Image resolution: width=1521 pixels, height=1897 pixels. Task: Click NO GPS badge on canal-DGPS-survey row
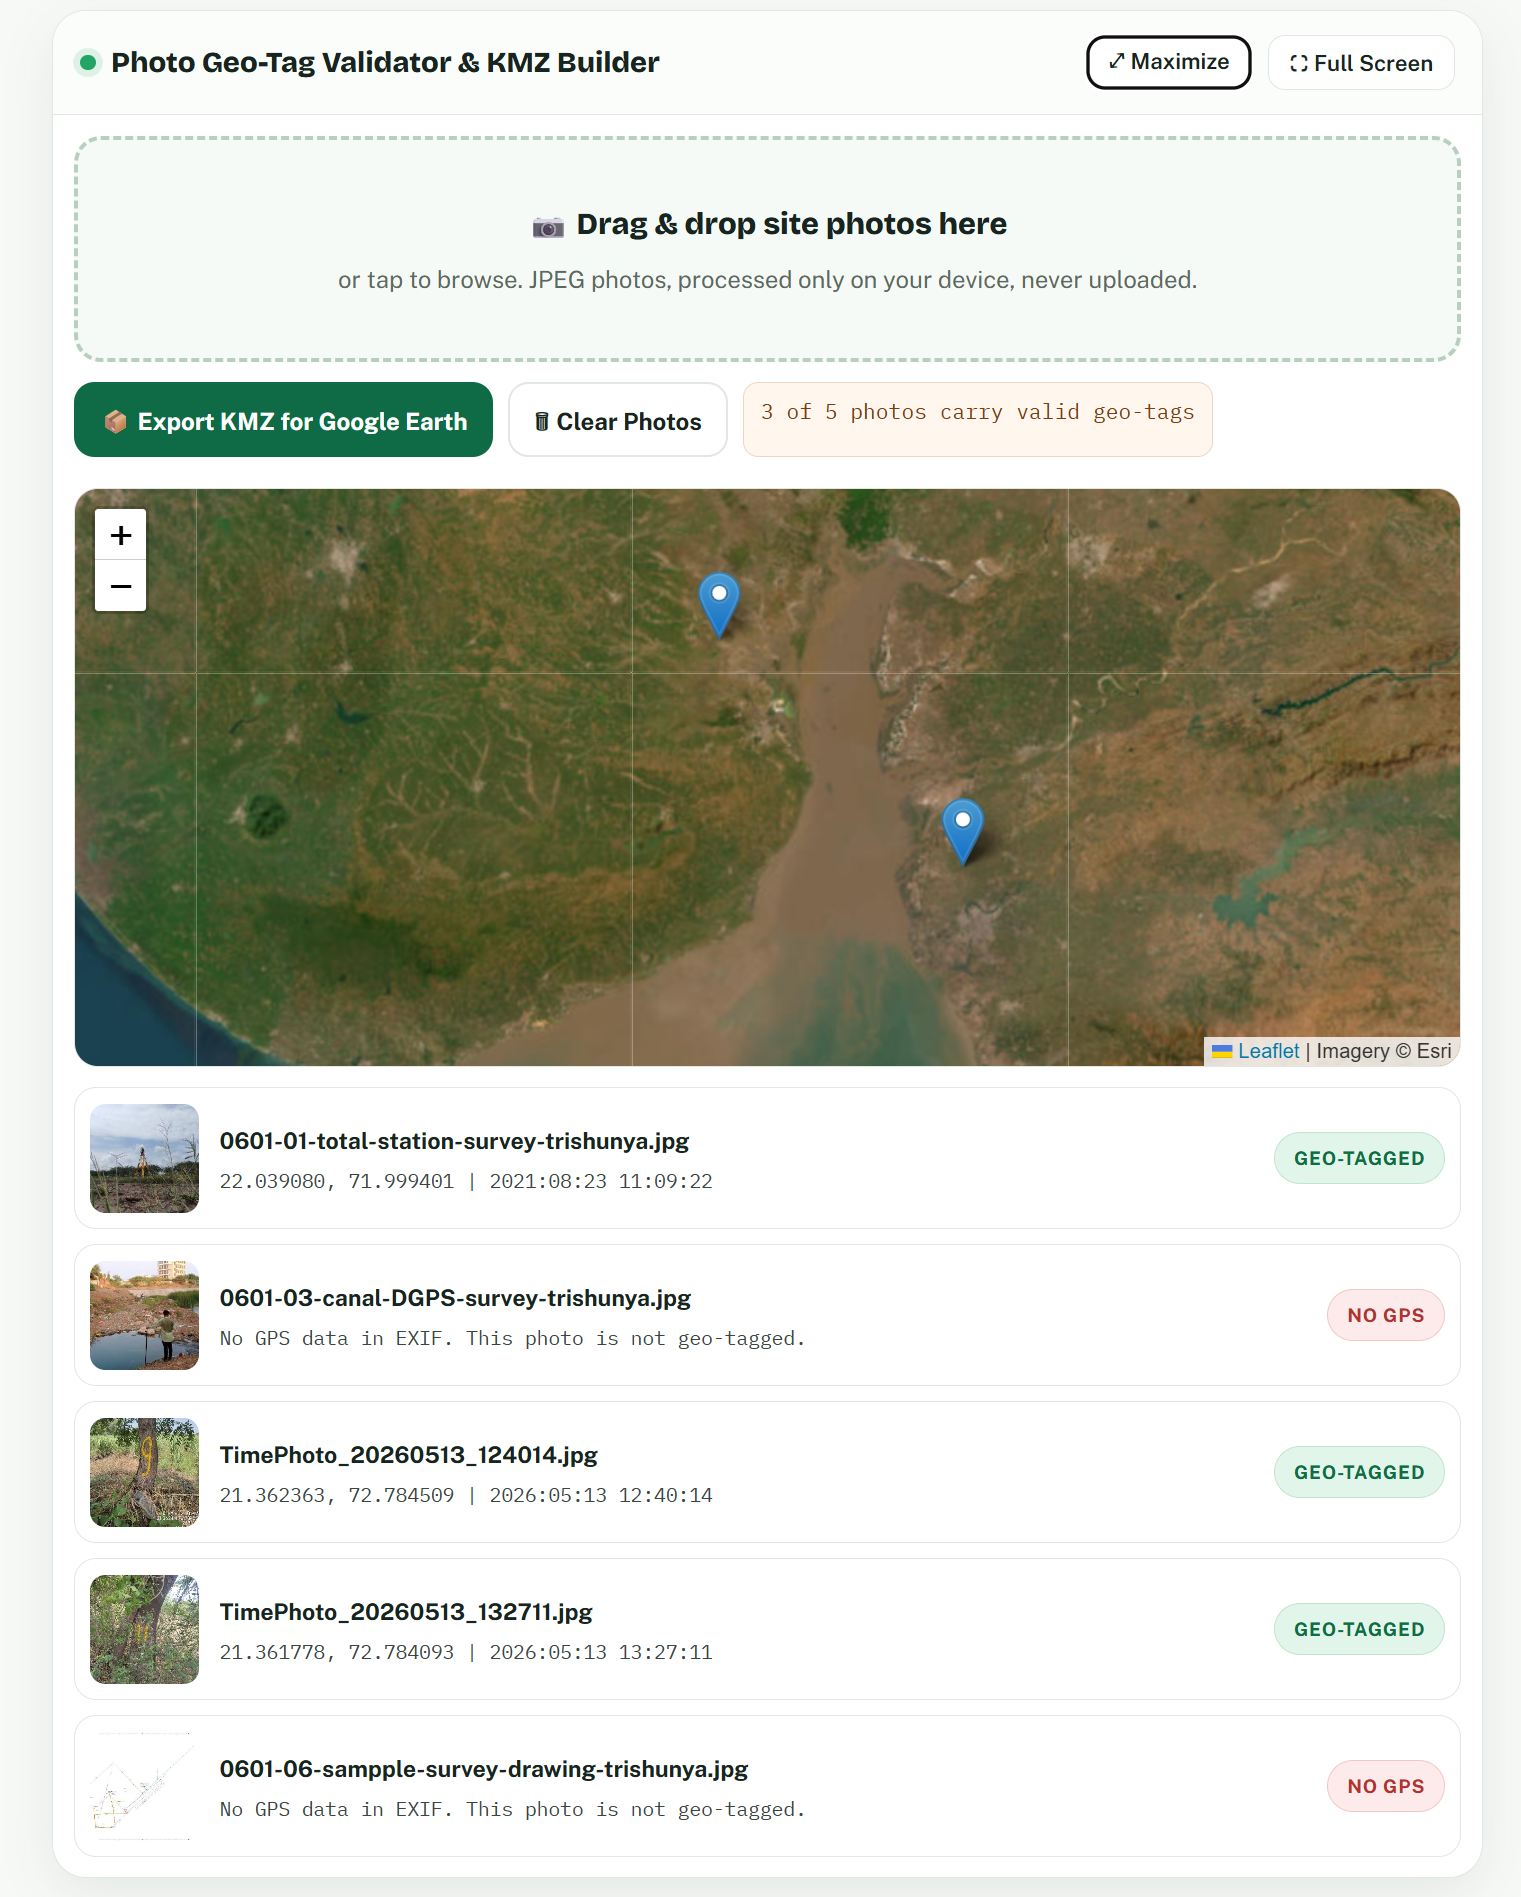(1385, 1315)
